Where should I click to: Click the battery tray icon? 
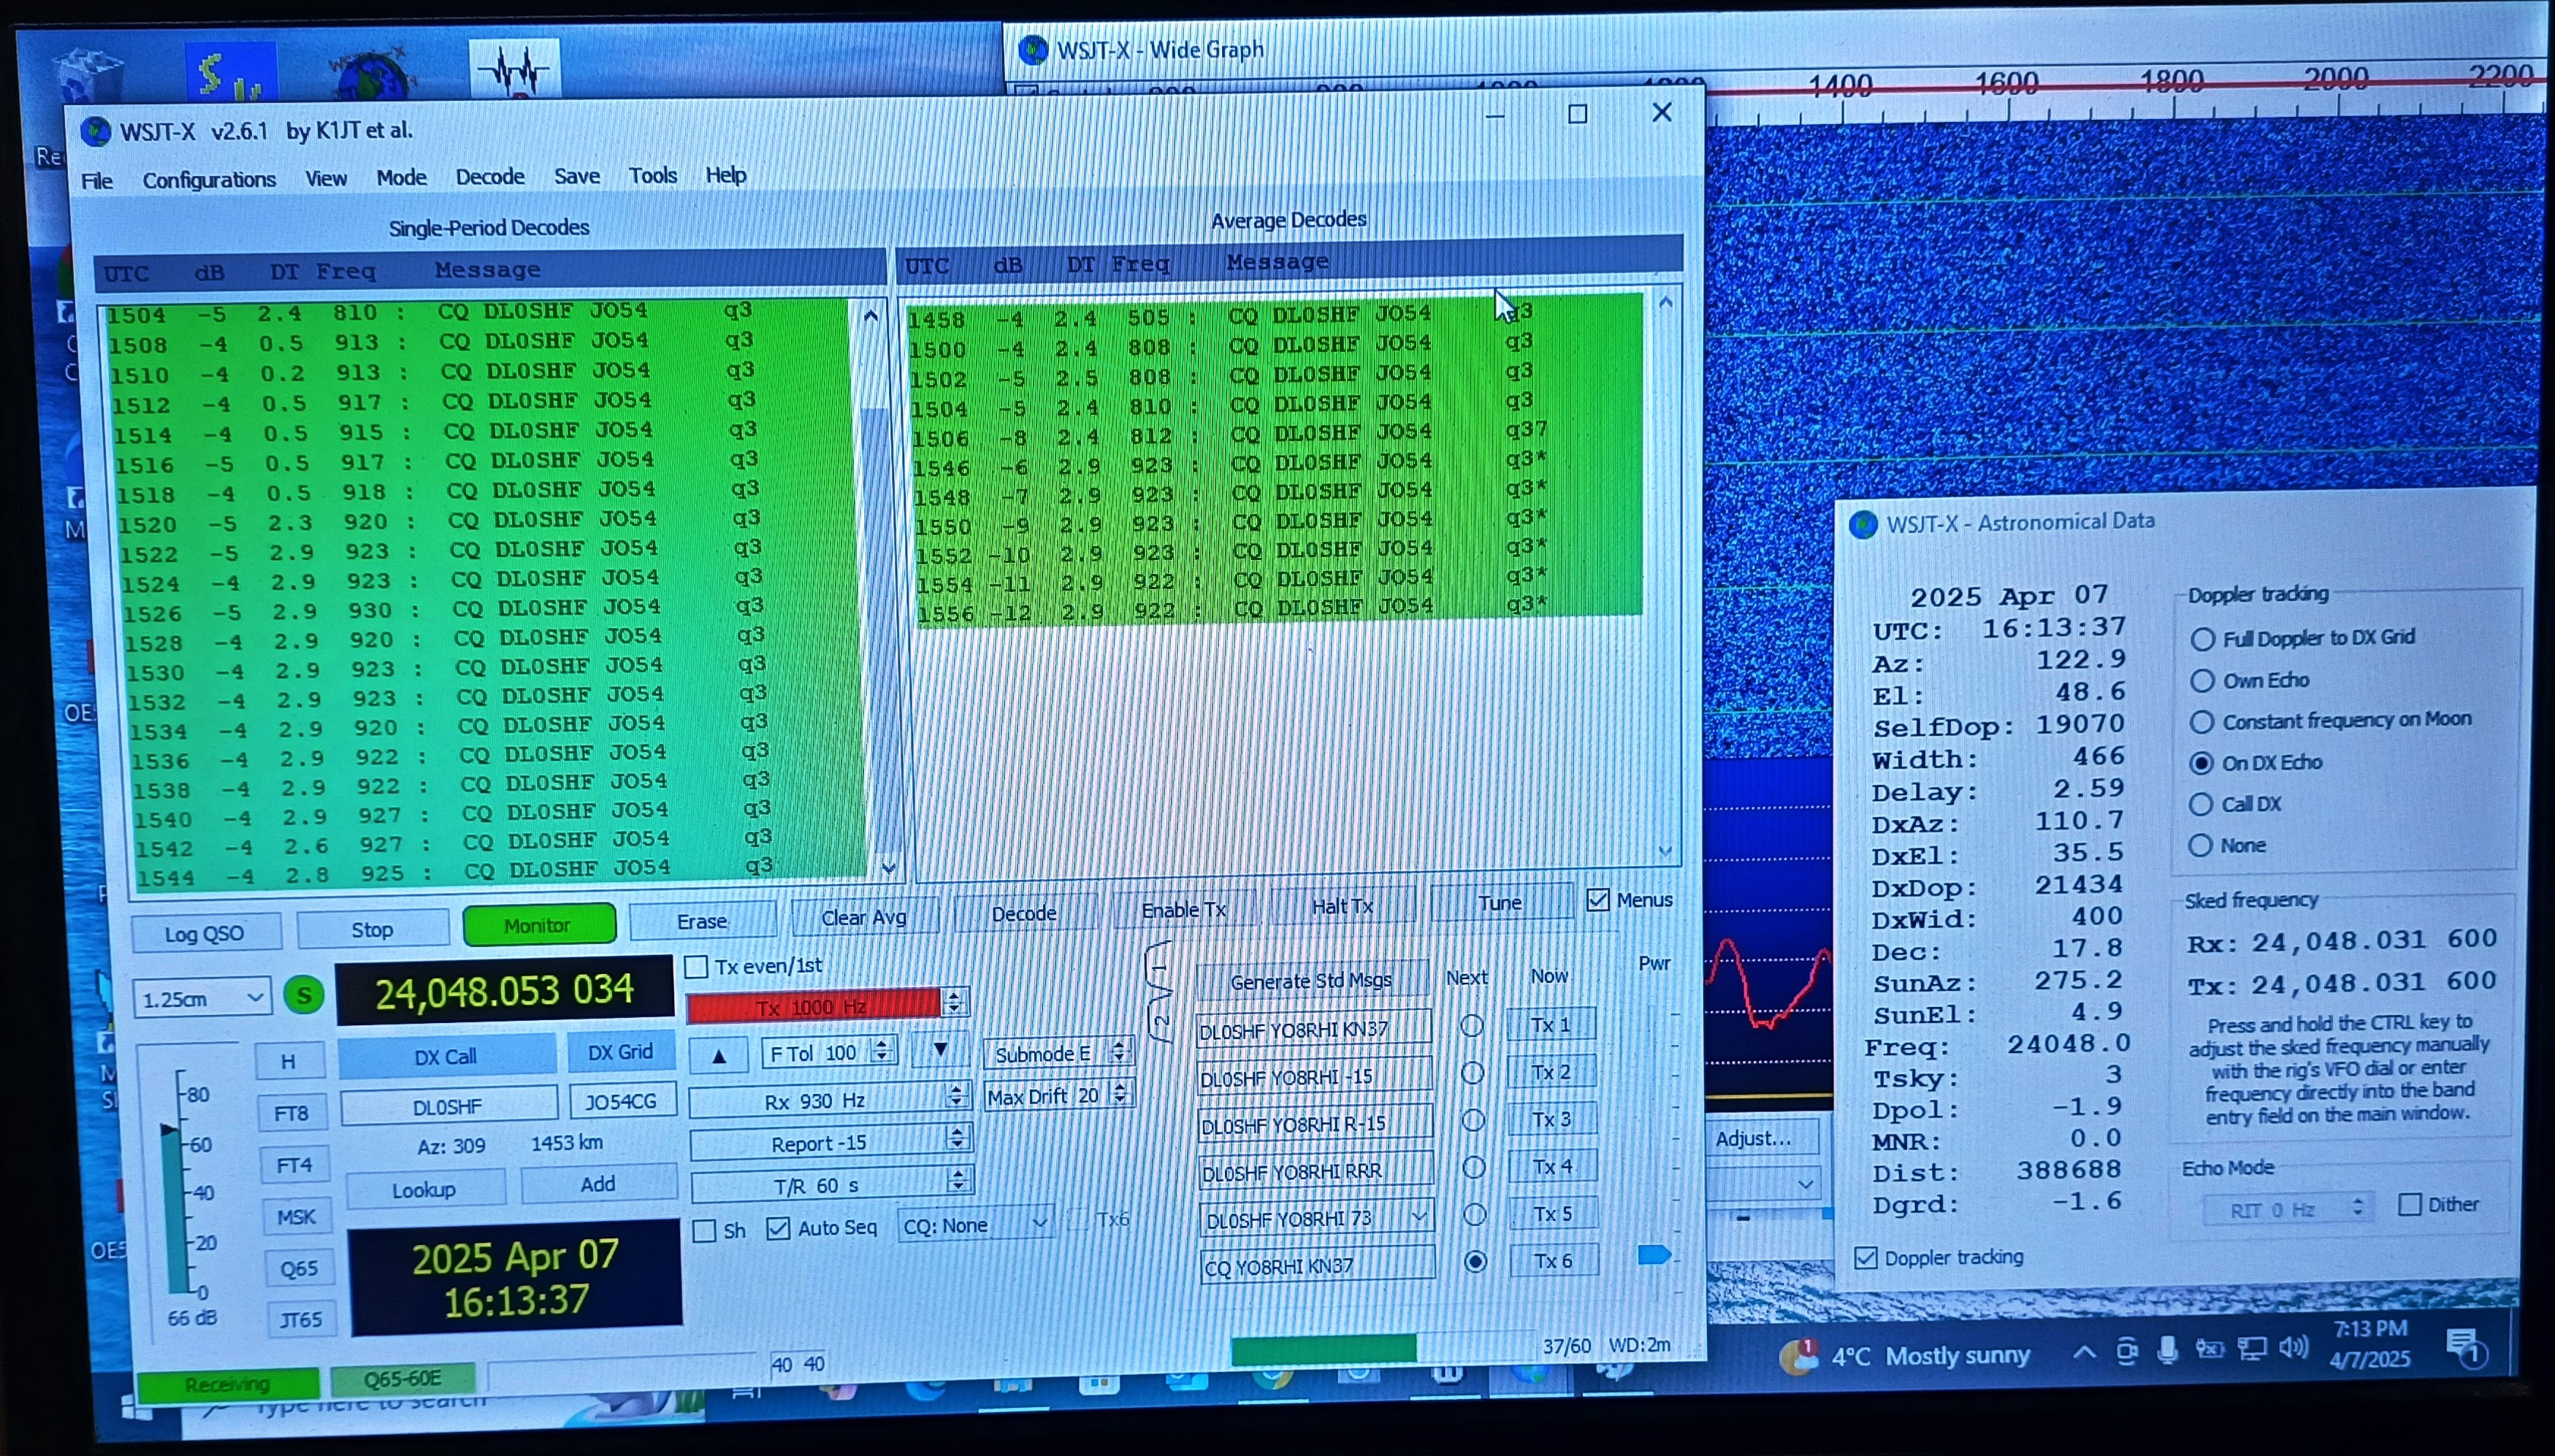(x=2209, y=1350)
